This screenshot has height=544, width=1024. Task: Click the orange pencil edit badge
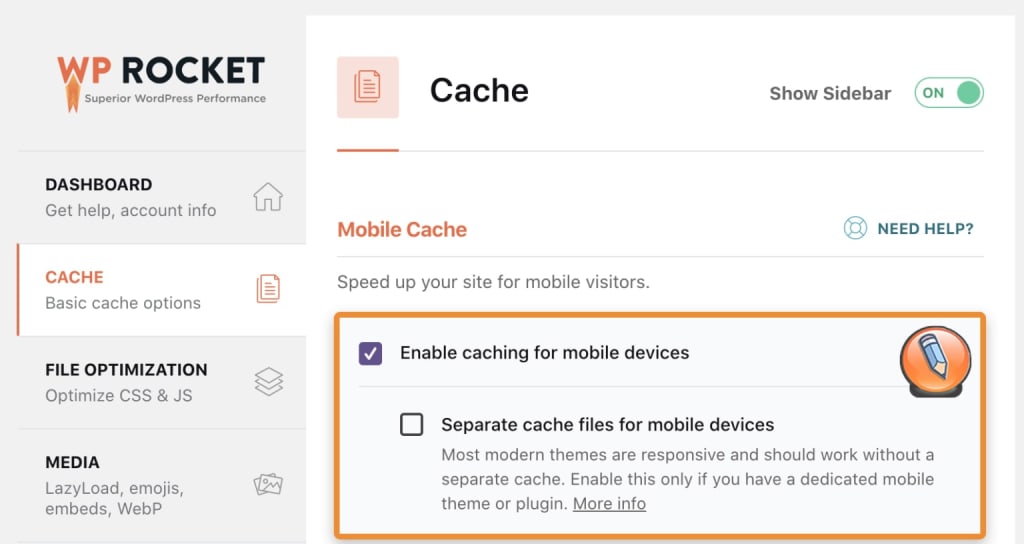point(936,362)
